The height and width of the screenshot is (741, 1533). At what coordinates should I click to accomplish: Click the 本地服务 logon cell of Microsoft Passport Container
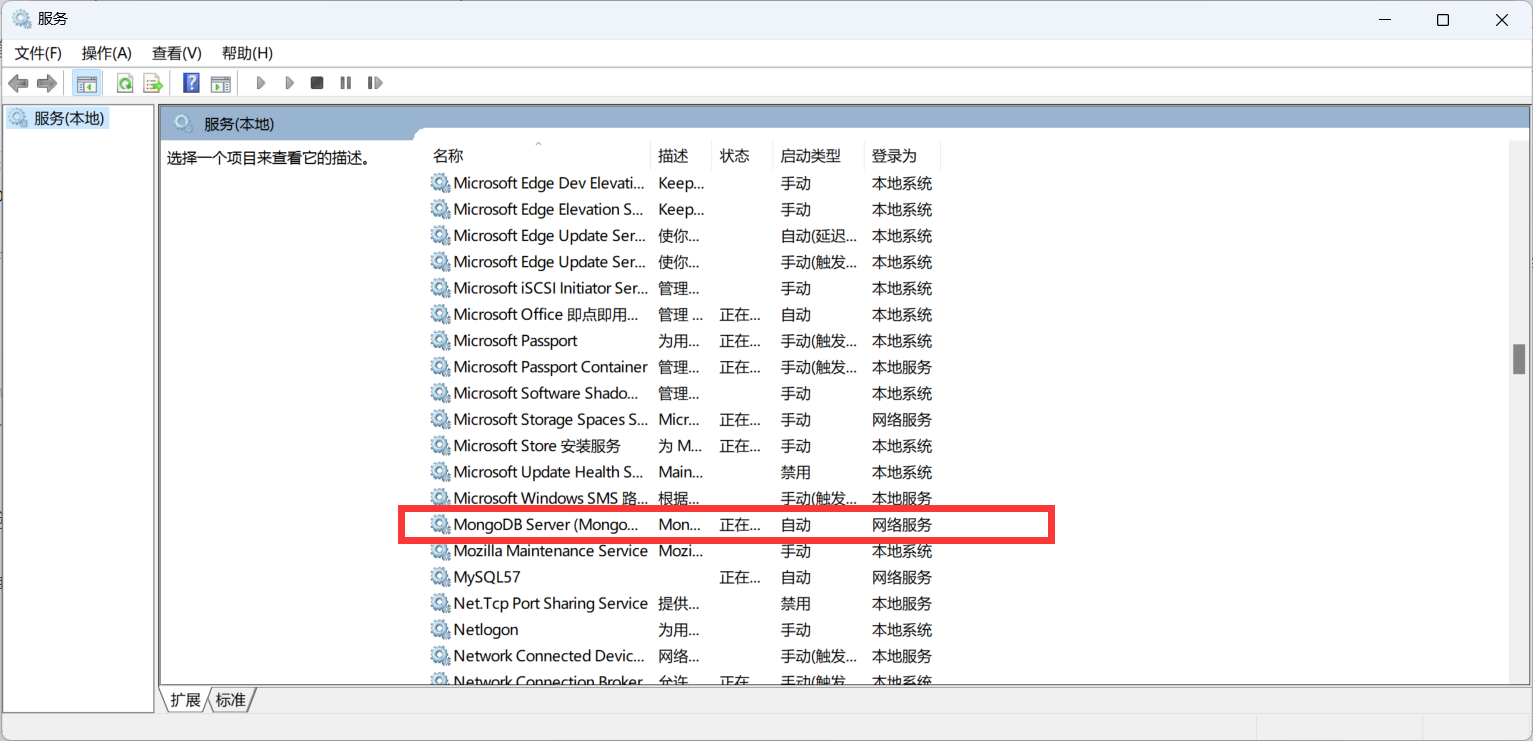tap(902, 367)
